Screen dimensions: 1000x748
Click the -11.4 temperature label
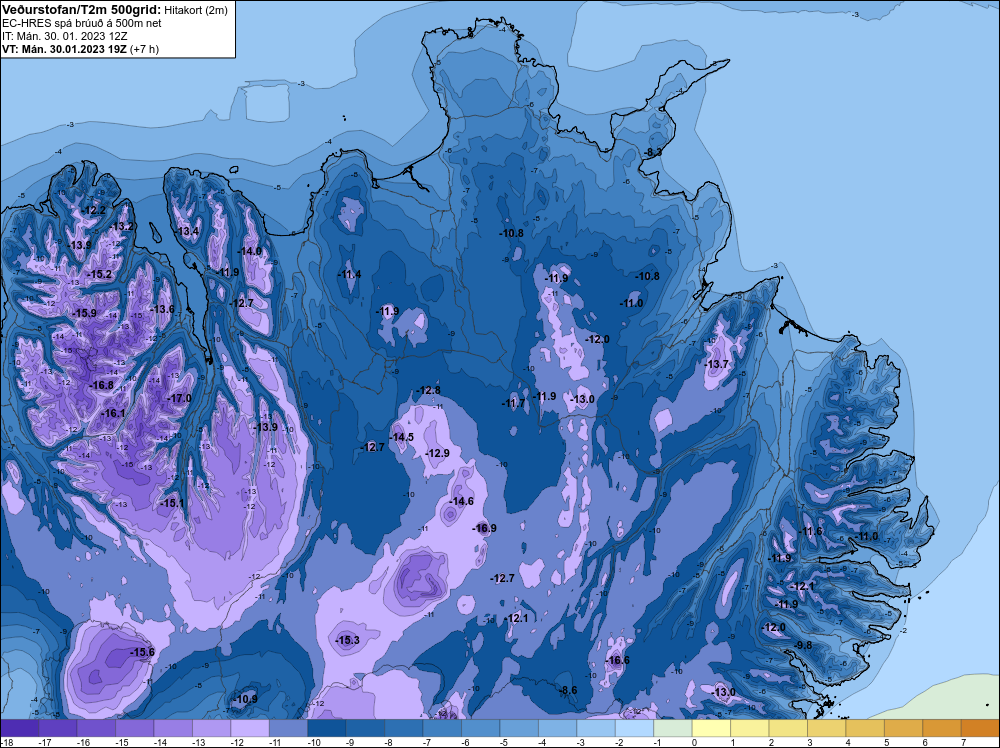tap(349, 274)
